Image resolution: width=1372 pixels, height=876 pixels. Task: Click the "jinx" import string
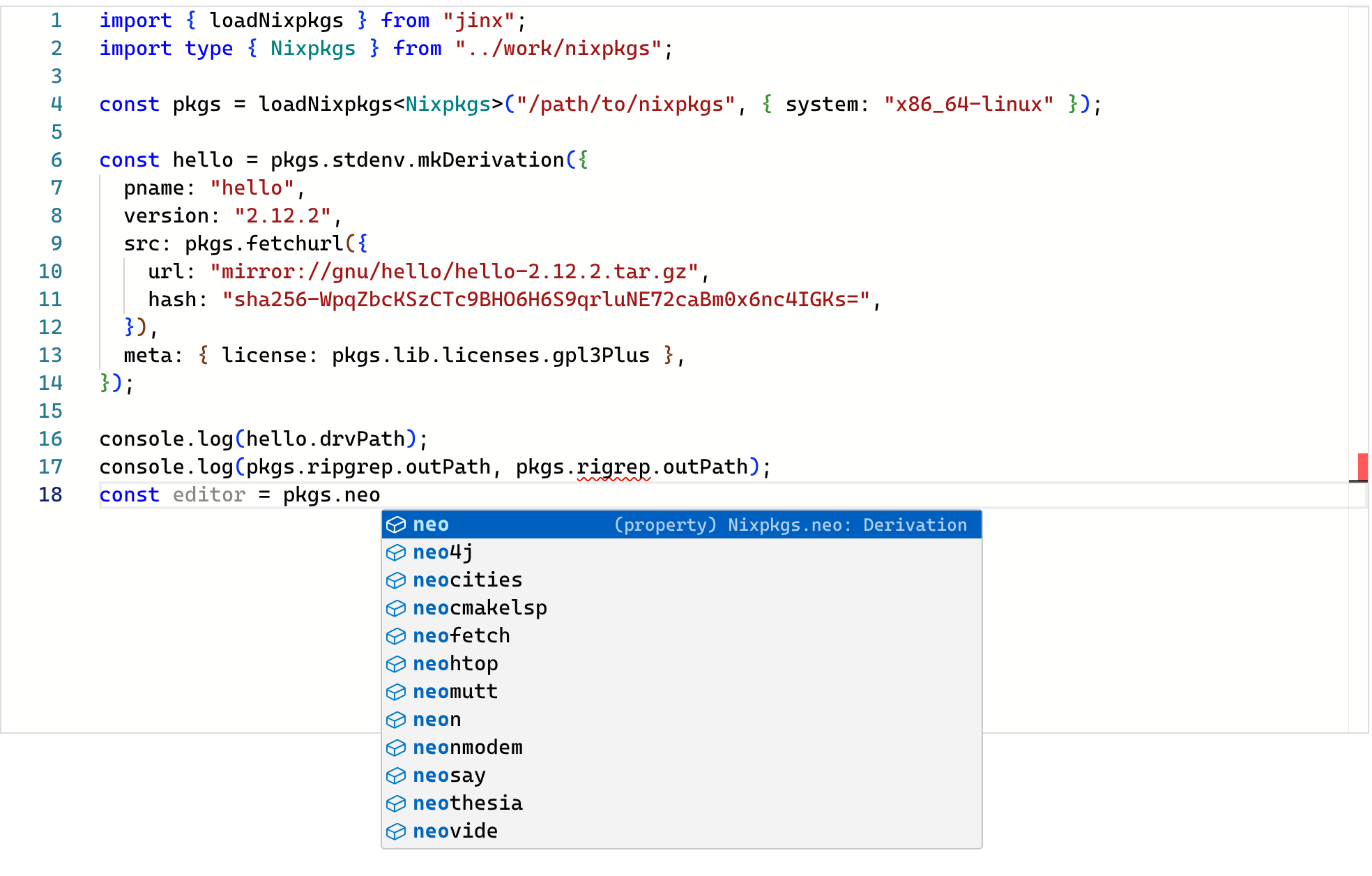(479, 20)
